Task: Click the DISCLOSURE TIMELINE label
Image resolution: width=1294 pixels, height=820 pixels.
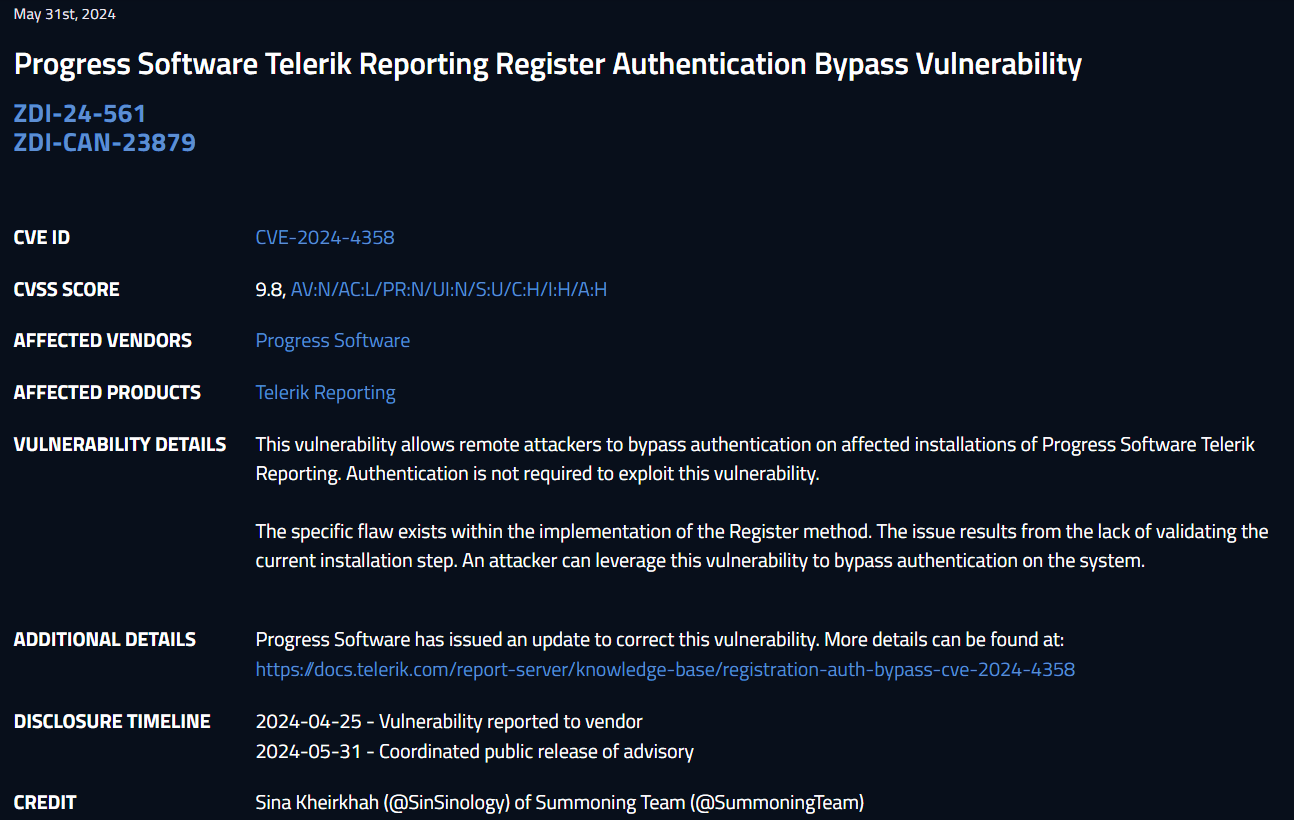Action: coord(112,722)
